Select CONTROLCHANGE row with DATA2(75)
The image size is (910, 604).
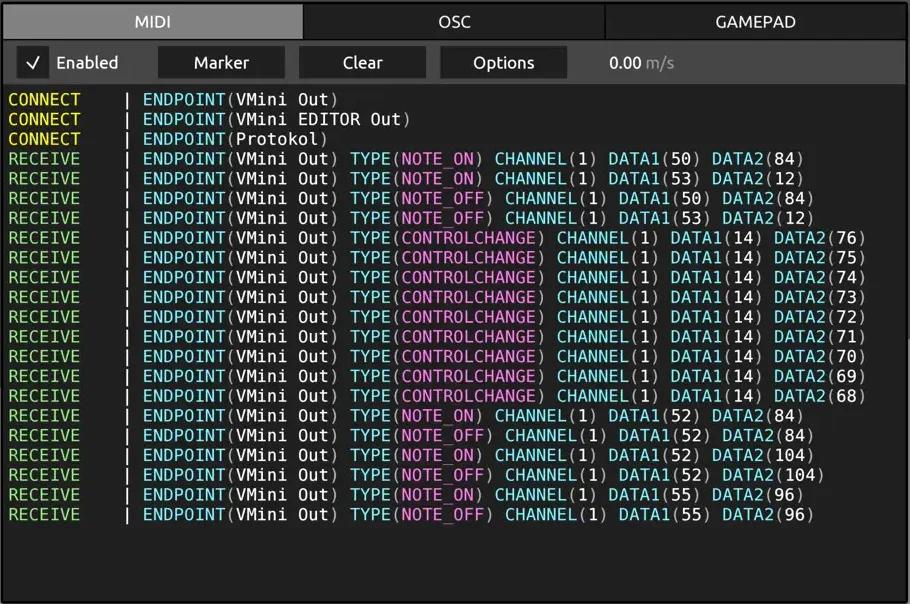point(437,258)
